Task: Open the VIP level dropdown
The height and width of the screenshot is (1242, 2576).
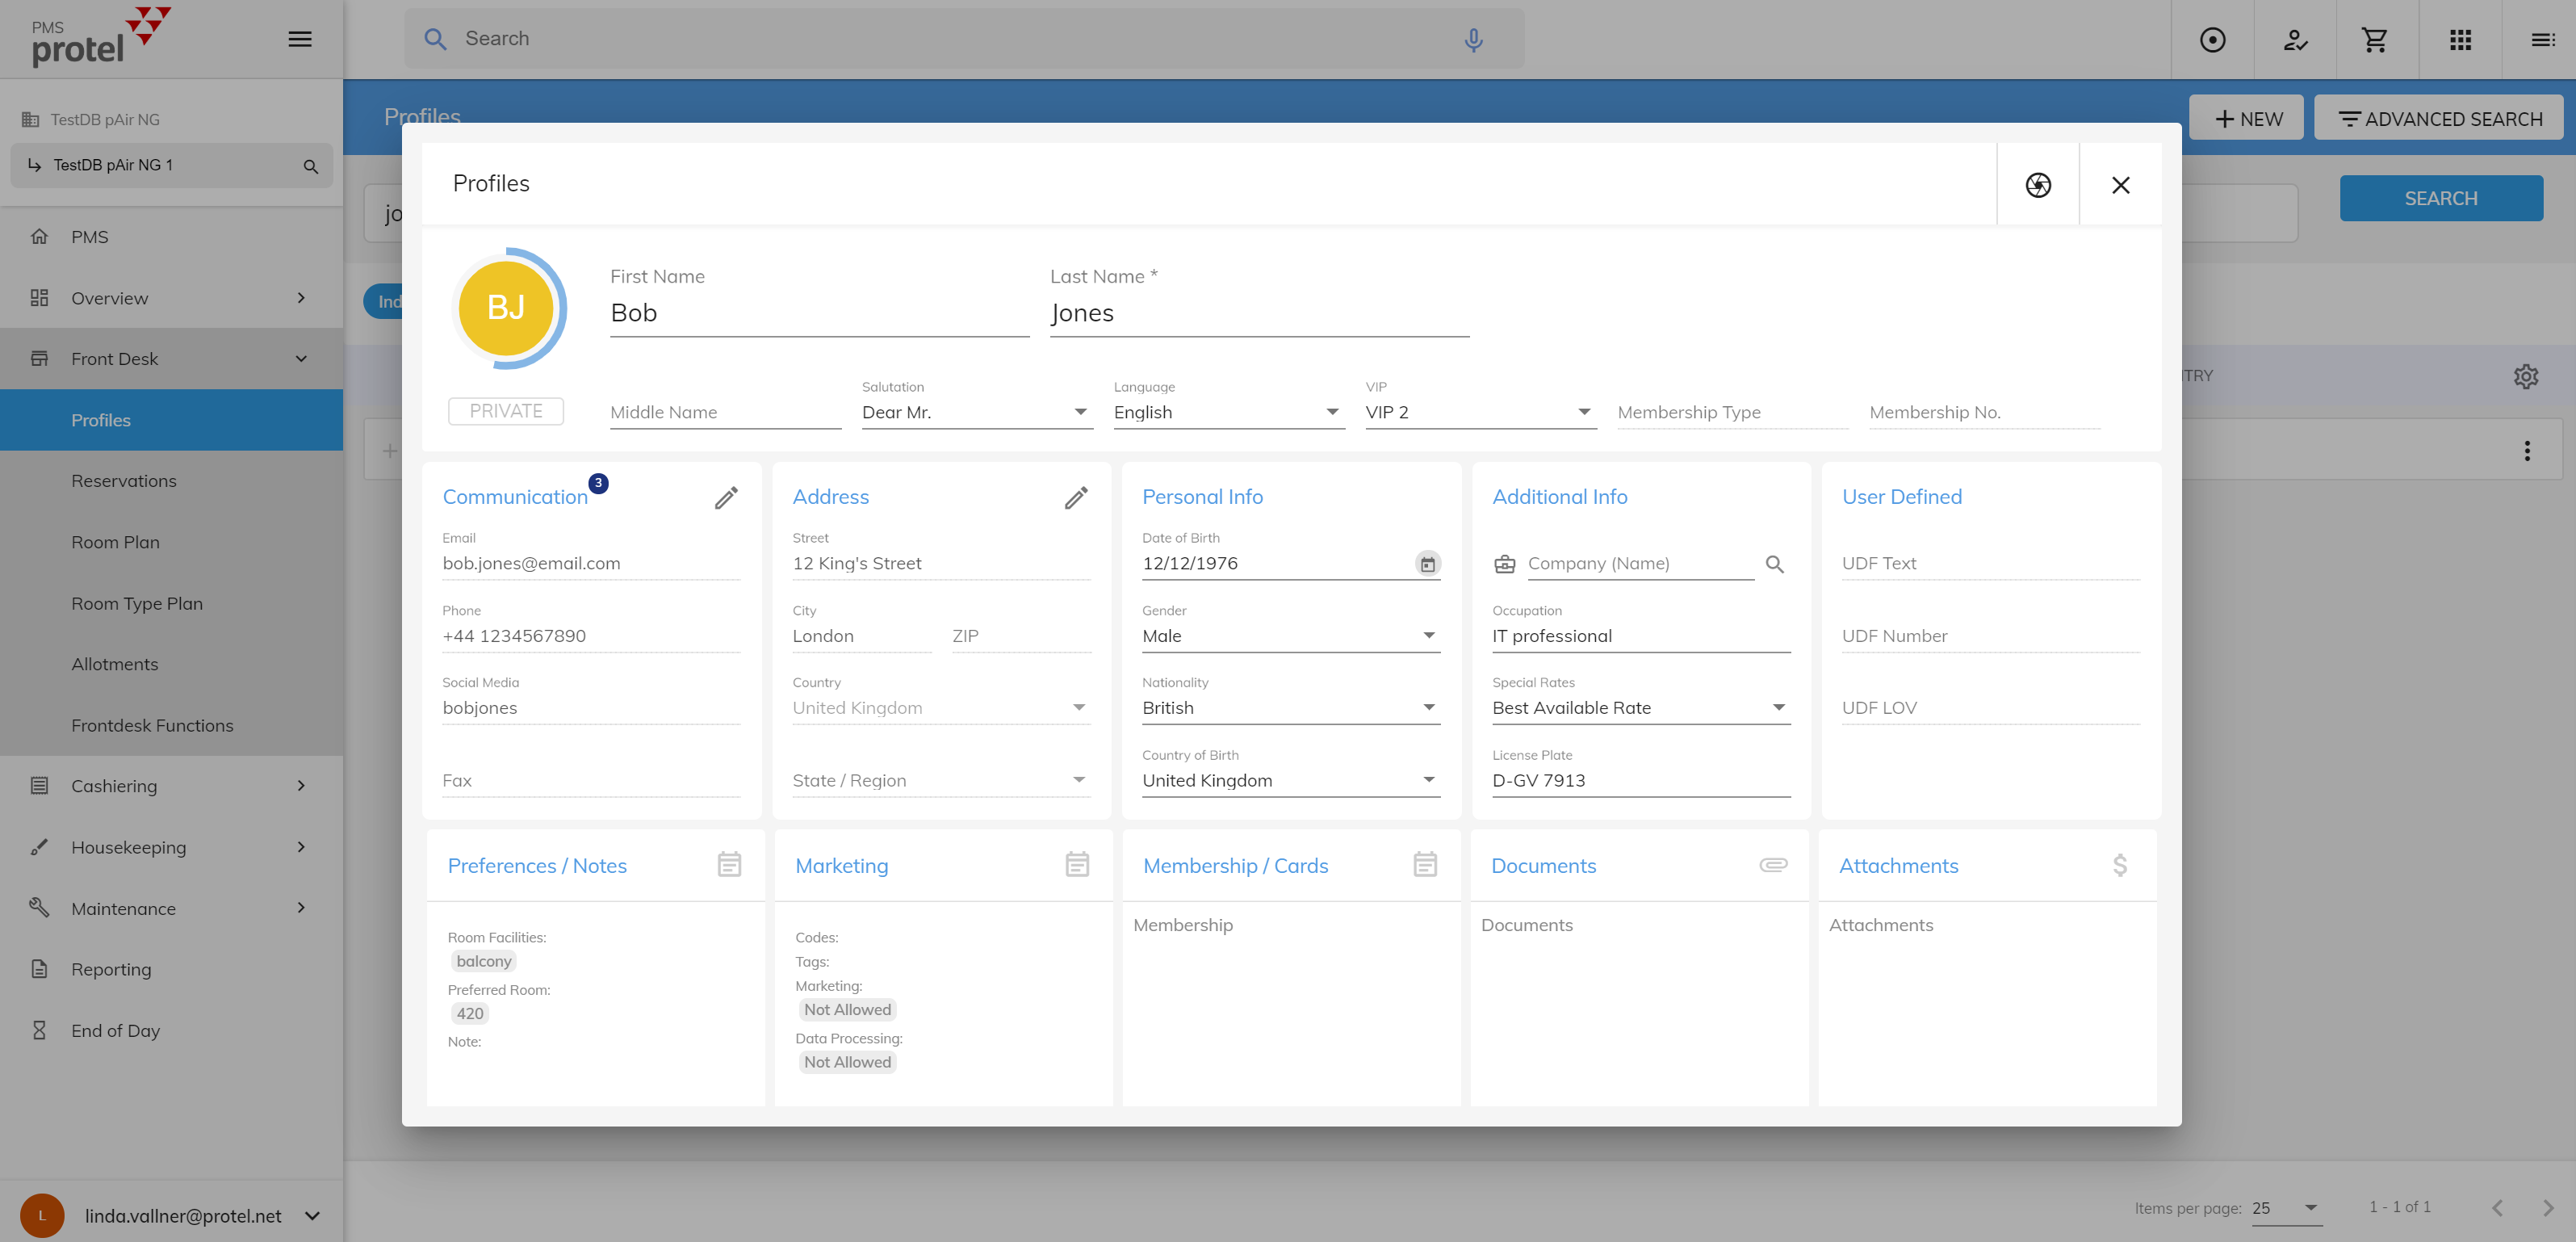Action: [1479, 412]
